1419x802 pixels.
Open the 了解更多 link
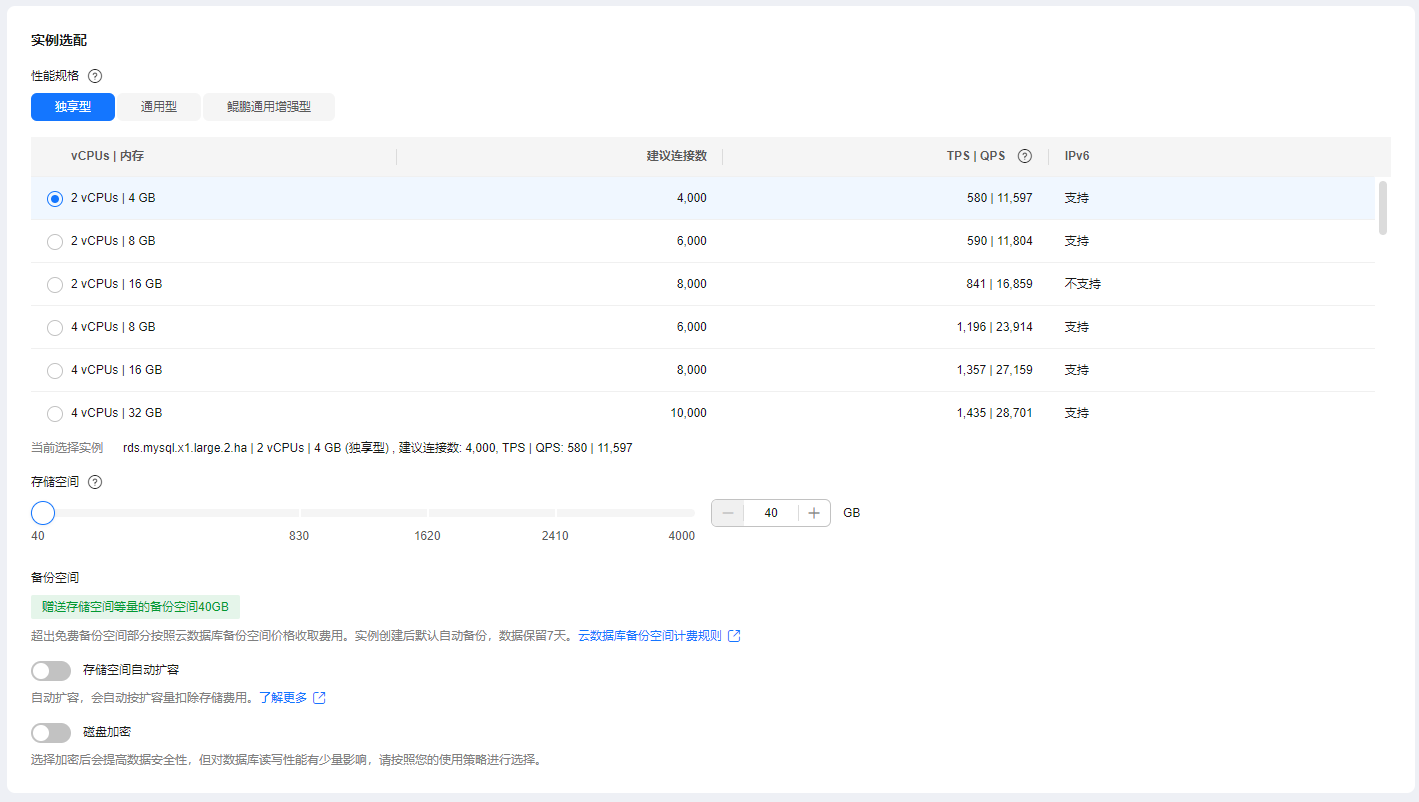point(283,698)
